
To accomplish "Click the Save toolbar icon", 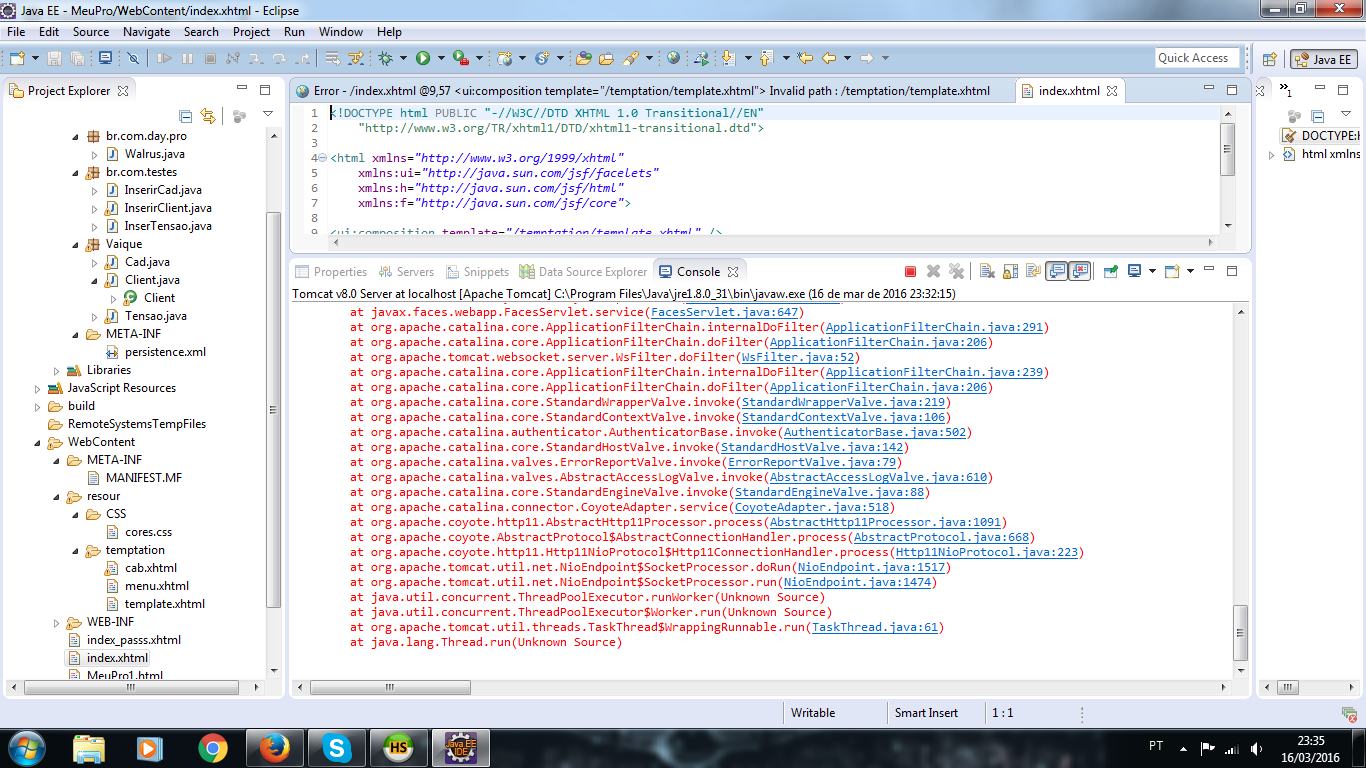I will coord(53,58).
